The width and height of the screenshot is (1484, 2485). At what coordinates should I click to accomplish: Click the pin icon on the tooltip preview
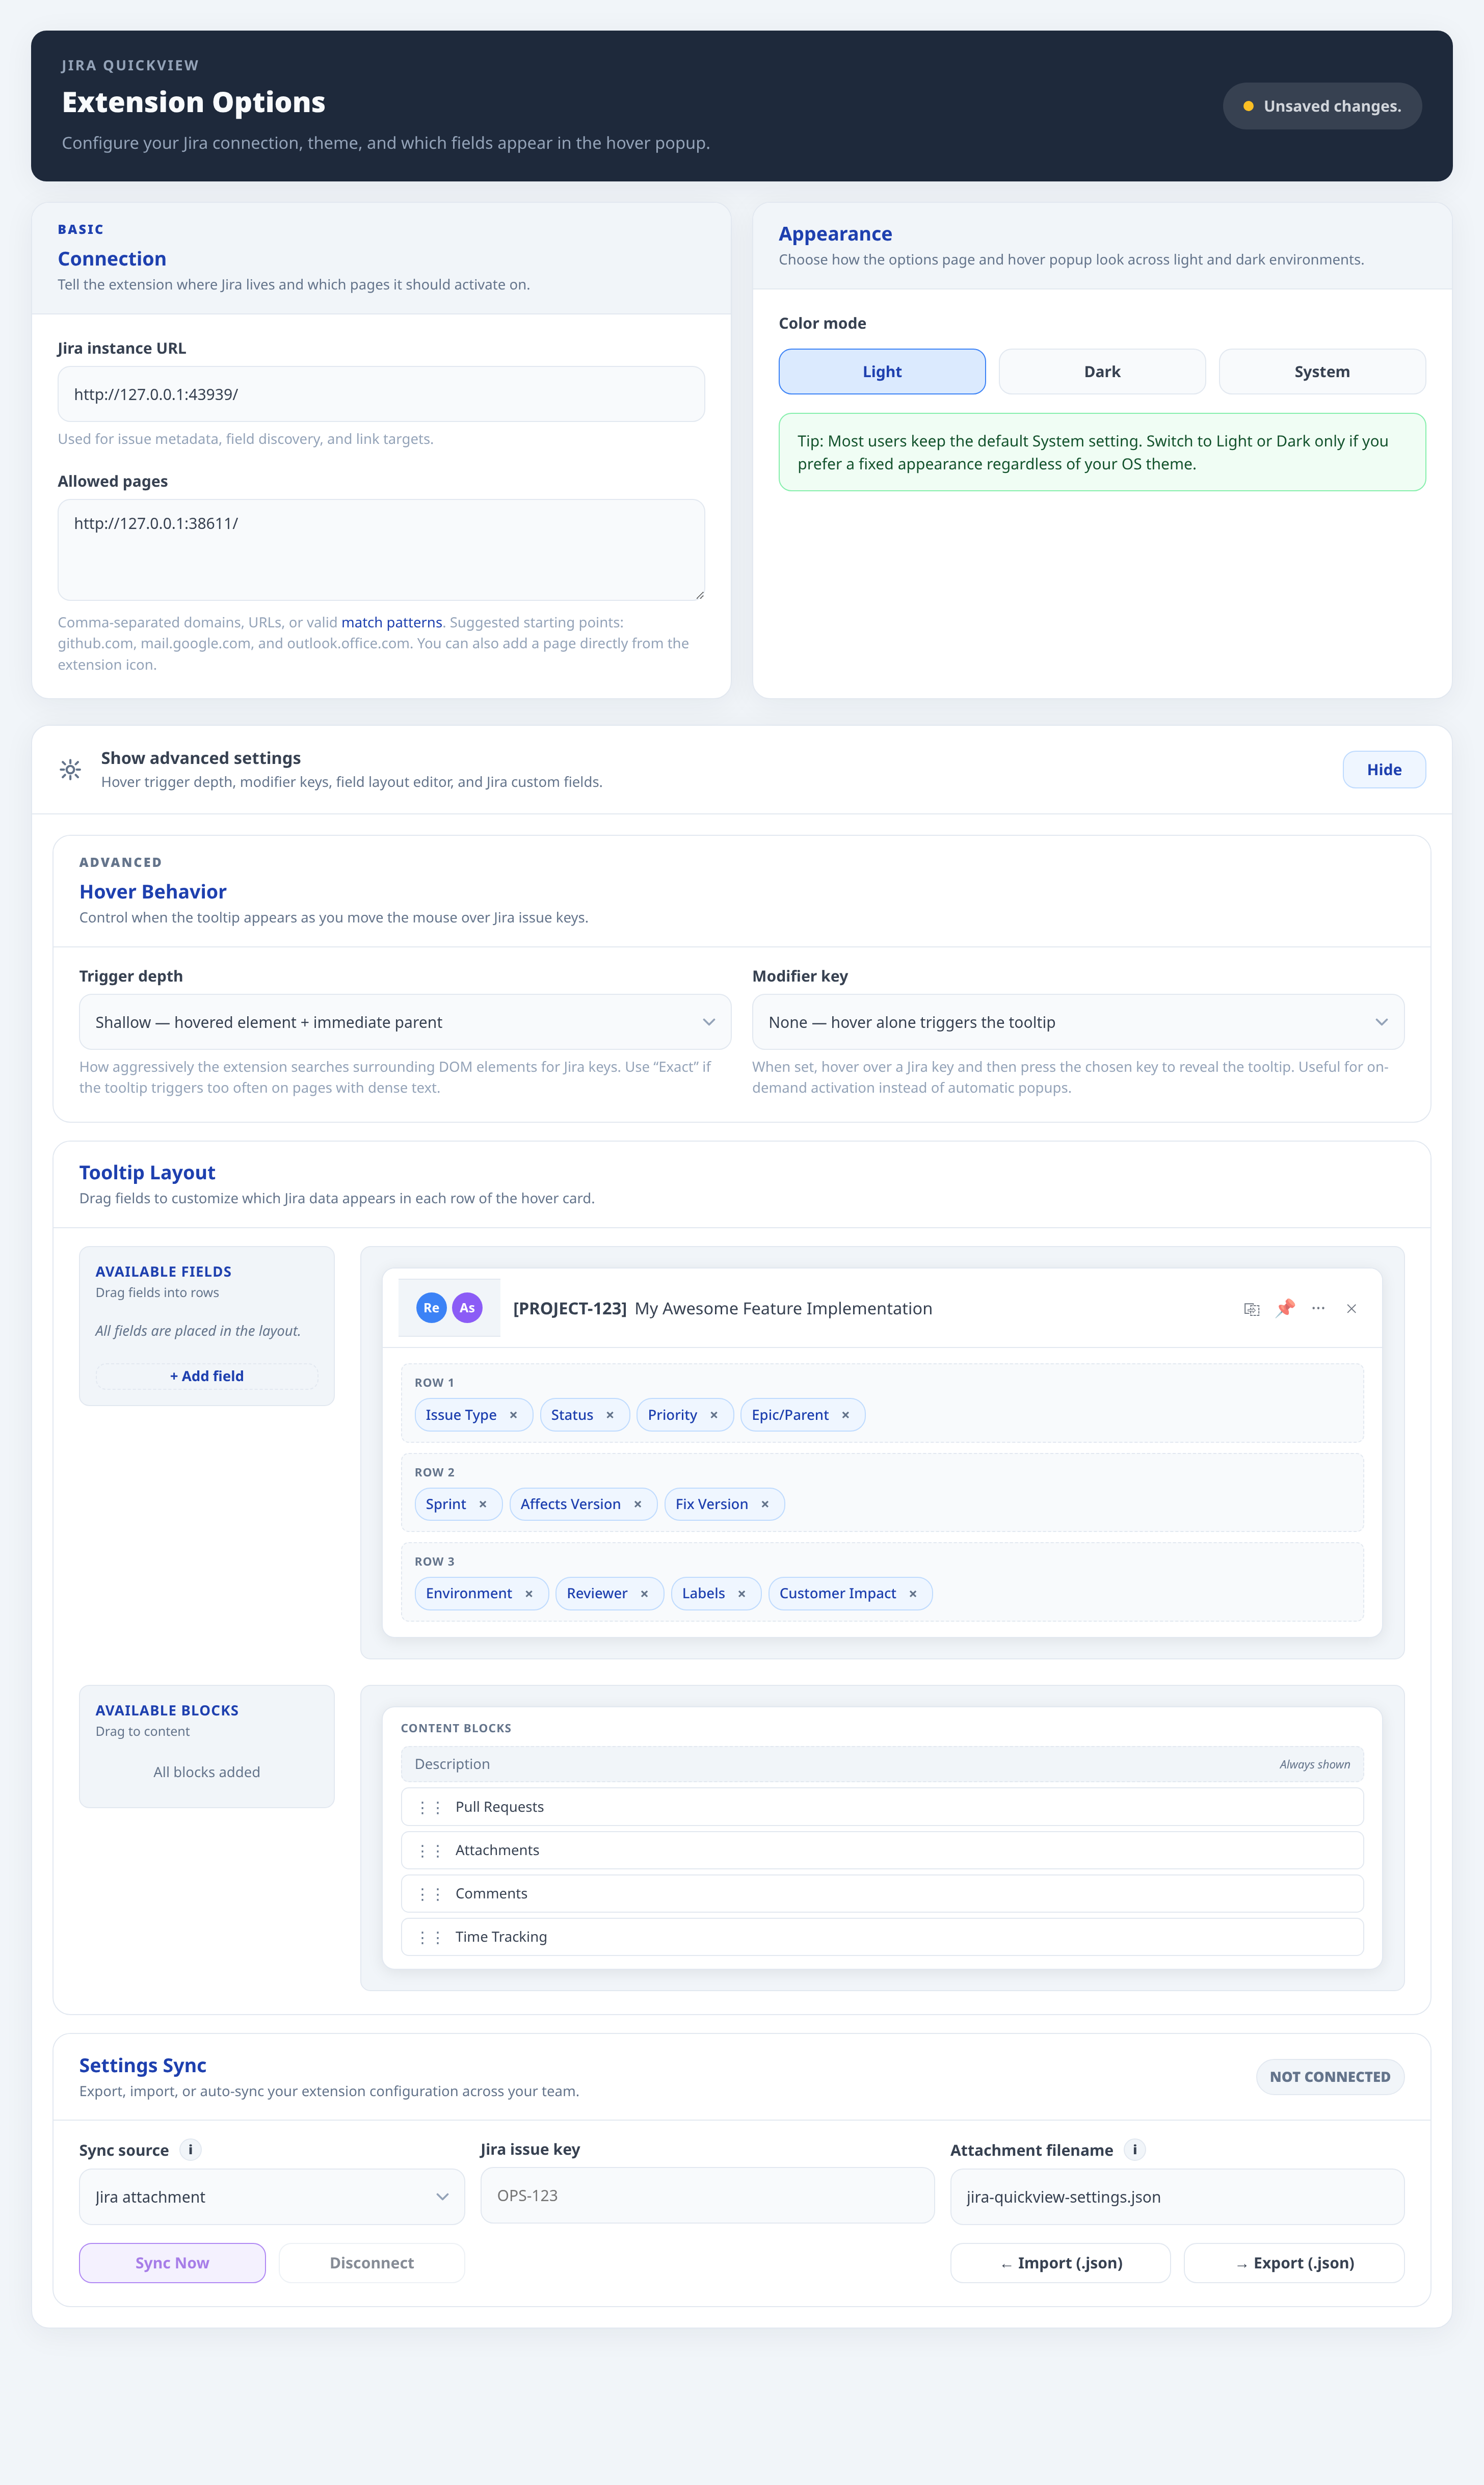click(x=1285, y=1308)
